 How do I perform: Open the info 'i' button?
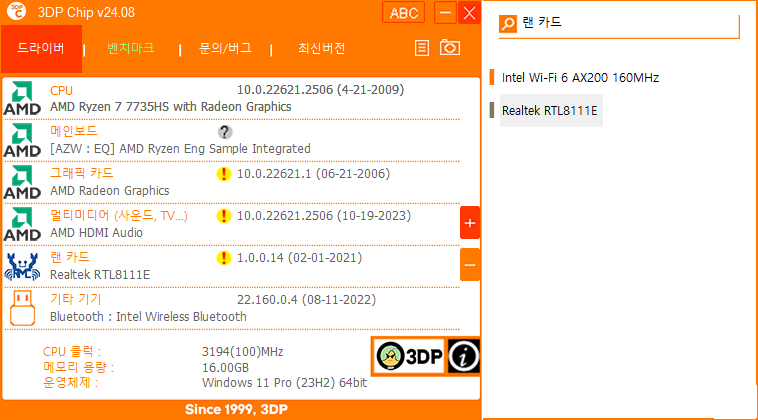click(x=463, y=357)
